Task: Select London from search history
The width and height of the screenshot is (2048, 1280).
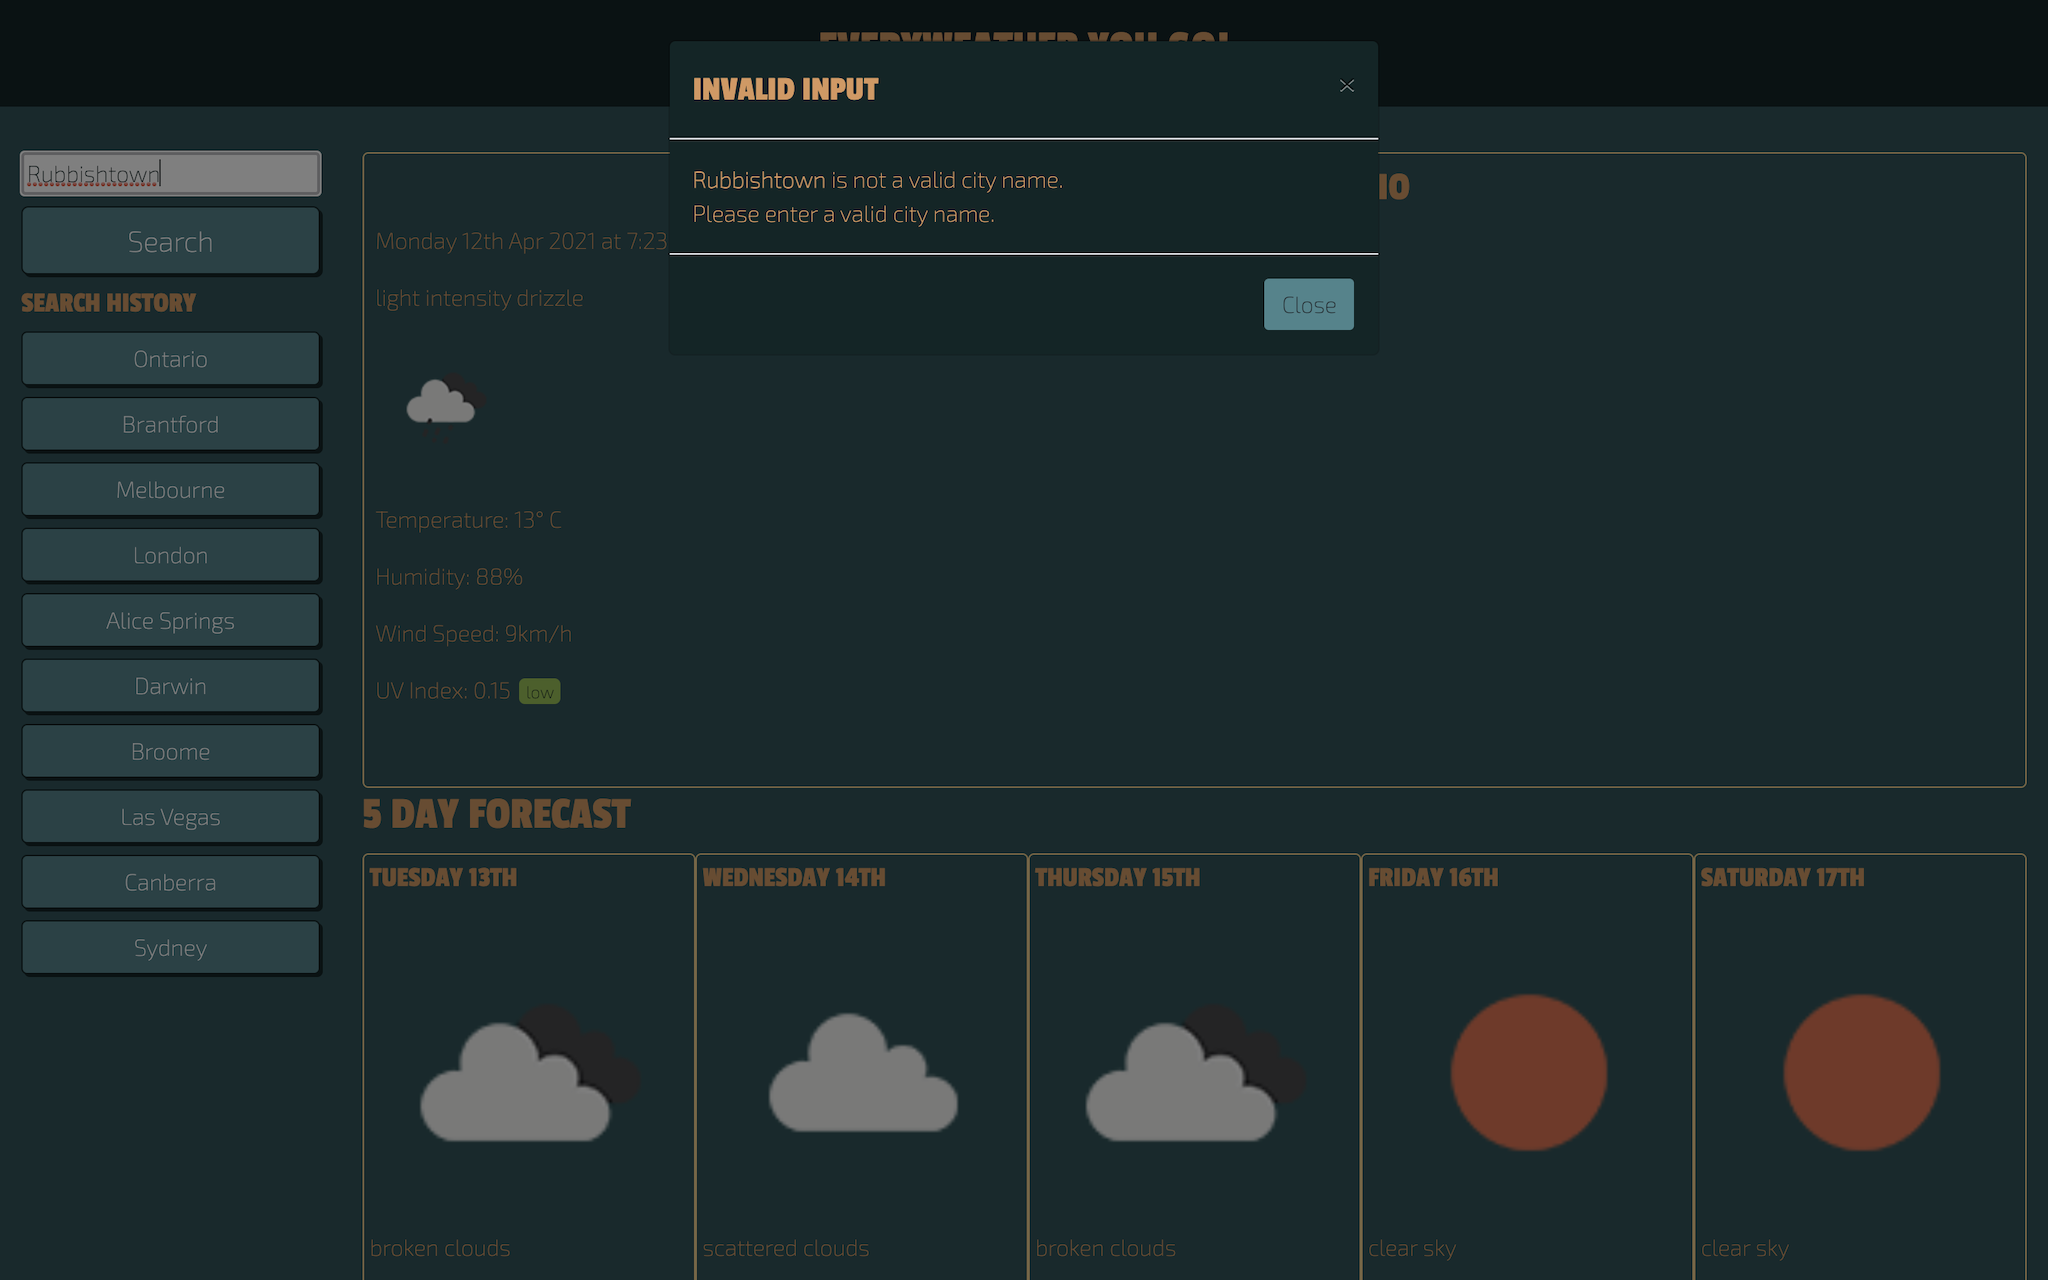Action: coord(170,553)
